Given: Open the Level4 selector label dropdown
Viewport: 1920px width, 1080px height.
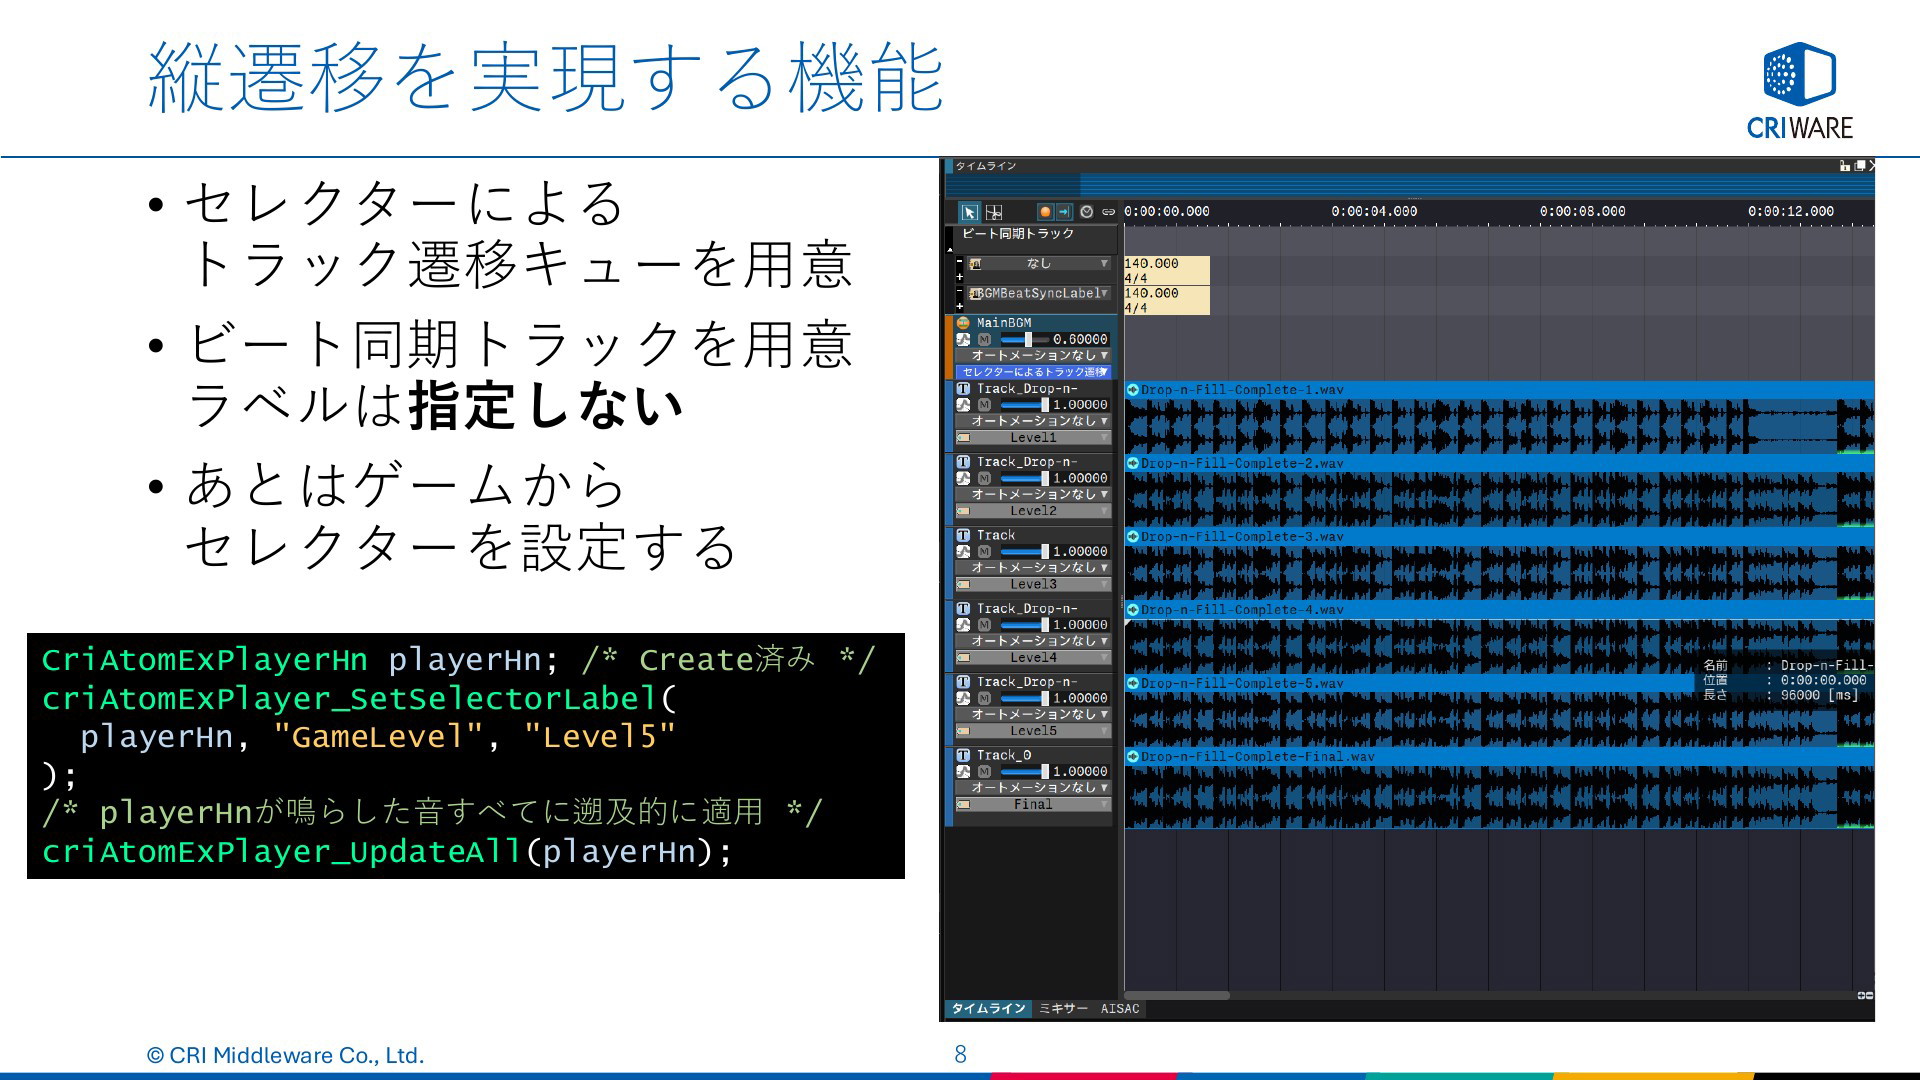Looking at the screenshot, I should coord(1034,658).
